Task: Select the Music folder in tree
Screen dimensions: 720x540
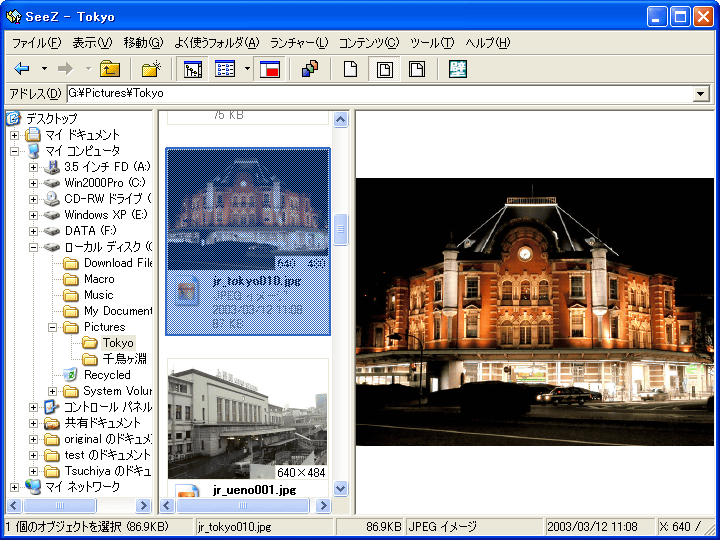Action: click(x=98, y=295)
